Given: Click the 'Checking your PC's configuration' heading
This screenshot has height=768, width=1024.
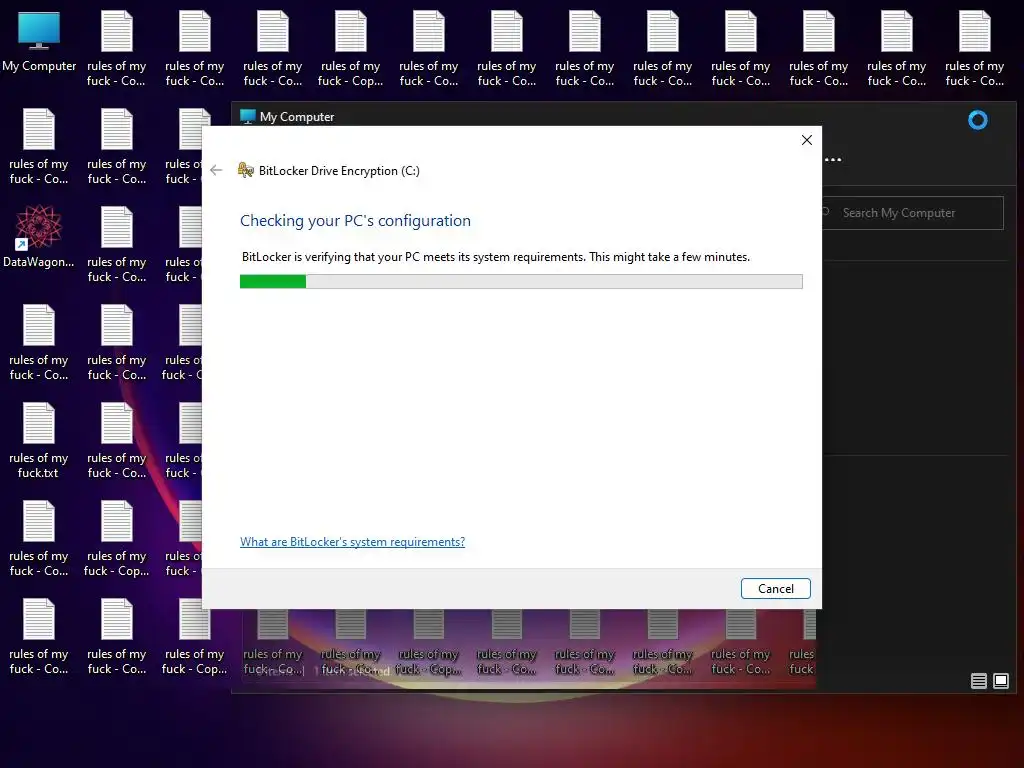Looking at the screenshot, I should (355, 221).
